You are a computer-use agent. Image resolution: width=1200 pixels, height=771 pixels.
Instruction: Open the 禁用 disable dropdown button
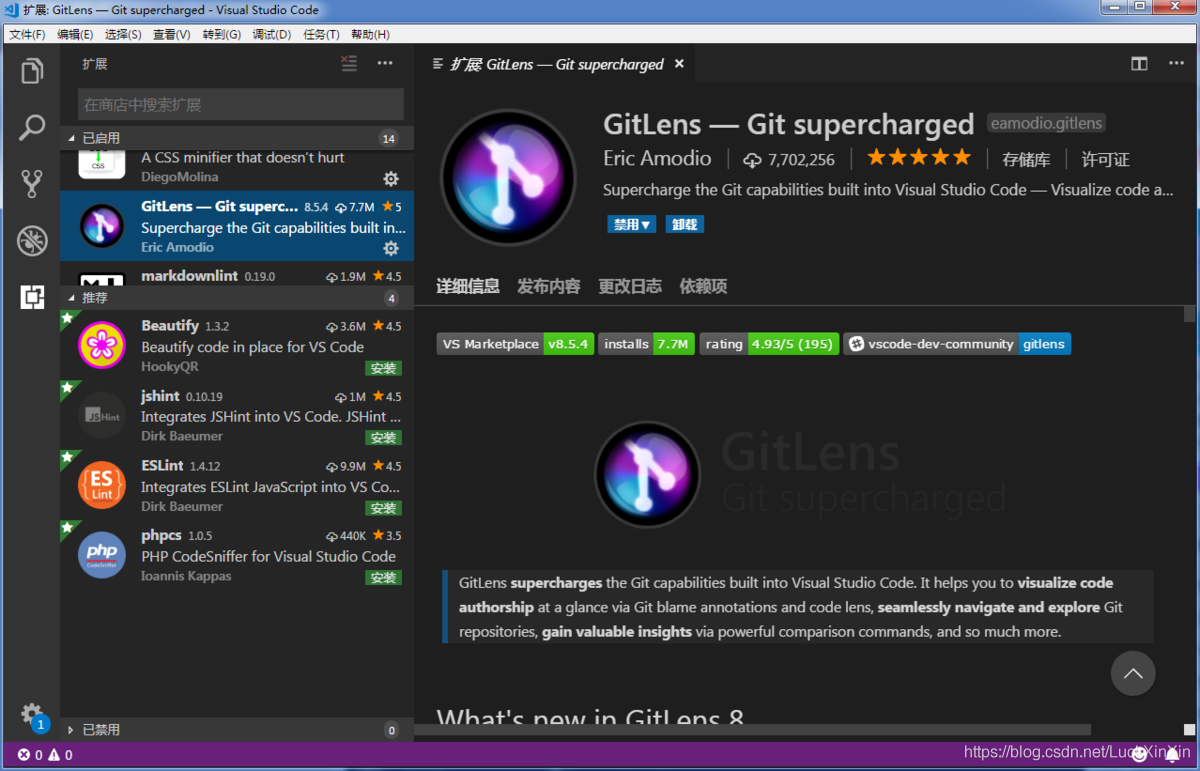click(631, 224)
